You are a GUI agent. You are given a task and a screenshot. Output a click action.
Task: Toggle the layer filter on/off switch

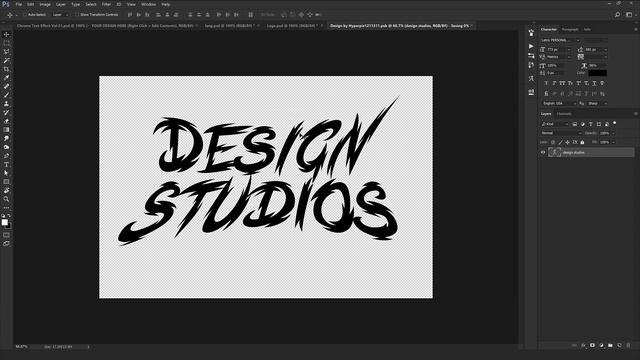pyautogui.click(x=615, y=123)
